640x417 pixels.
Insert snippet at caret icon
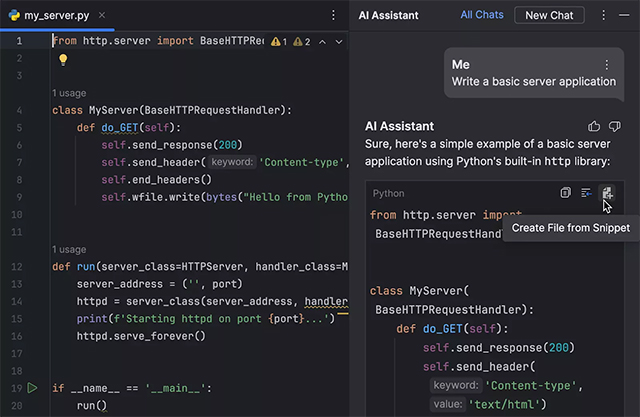586,193
